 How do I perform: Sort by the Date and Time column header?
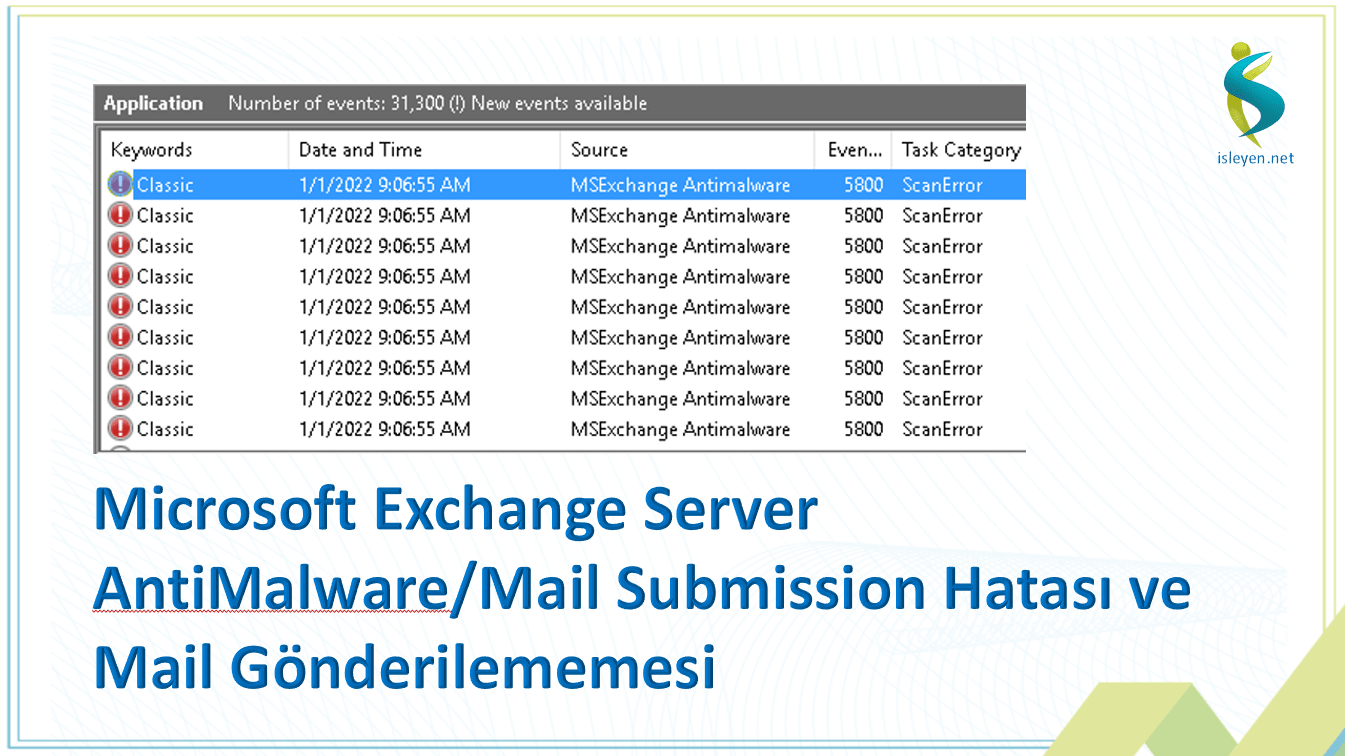pyautogui.click(x=424, y=150)
